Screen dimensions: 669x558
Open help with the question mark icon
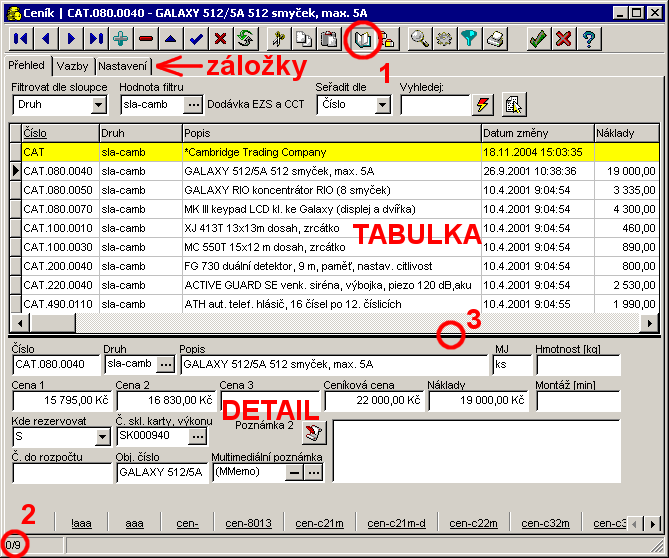click(590, 39)
